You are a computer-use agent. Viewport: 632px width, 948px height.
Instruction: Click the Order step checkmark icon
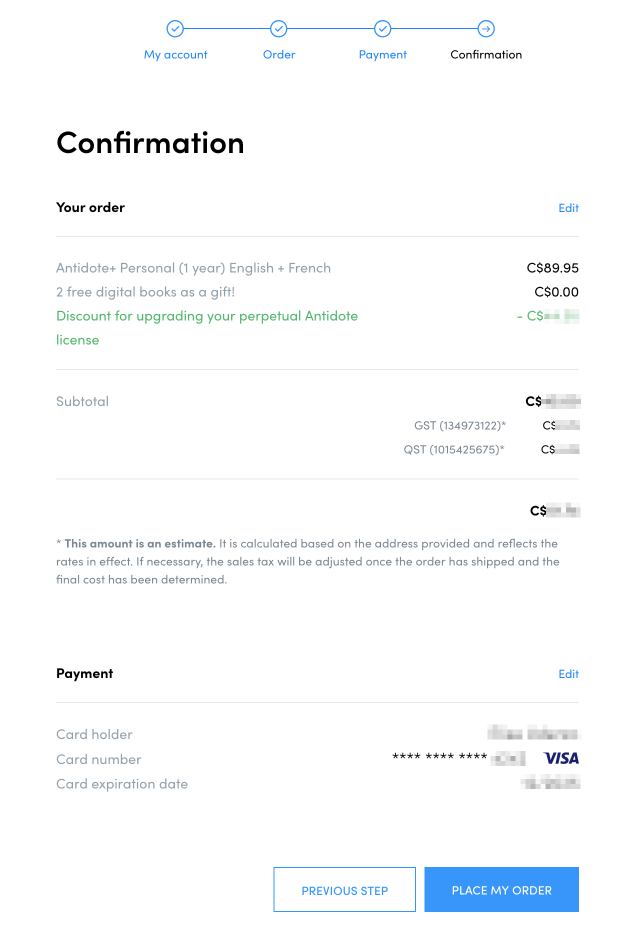pyautogui.click(x=279, y=29)
